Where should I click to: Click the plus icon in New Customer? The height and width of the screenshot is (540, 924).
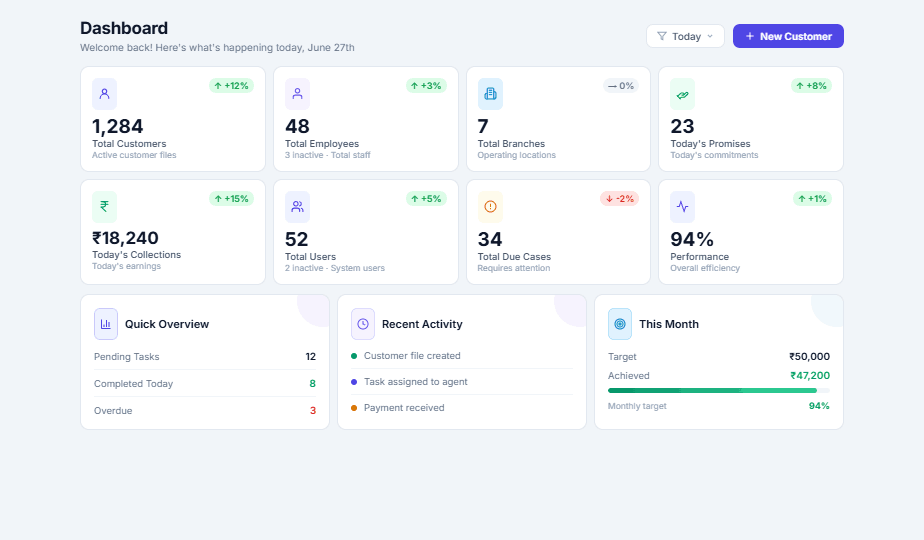(x=750, y=36)
